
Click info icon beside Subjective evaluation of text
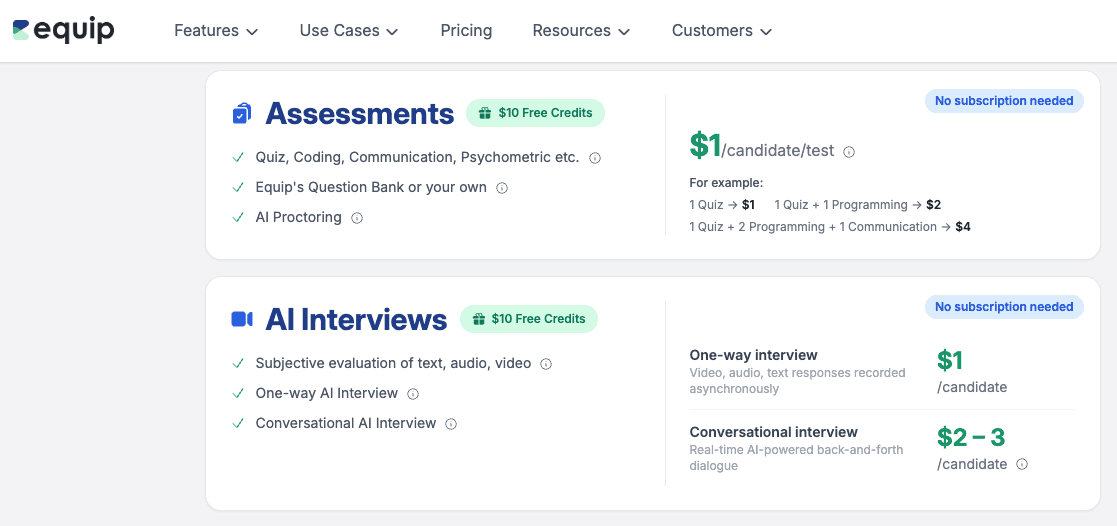(x=546, y=364)
